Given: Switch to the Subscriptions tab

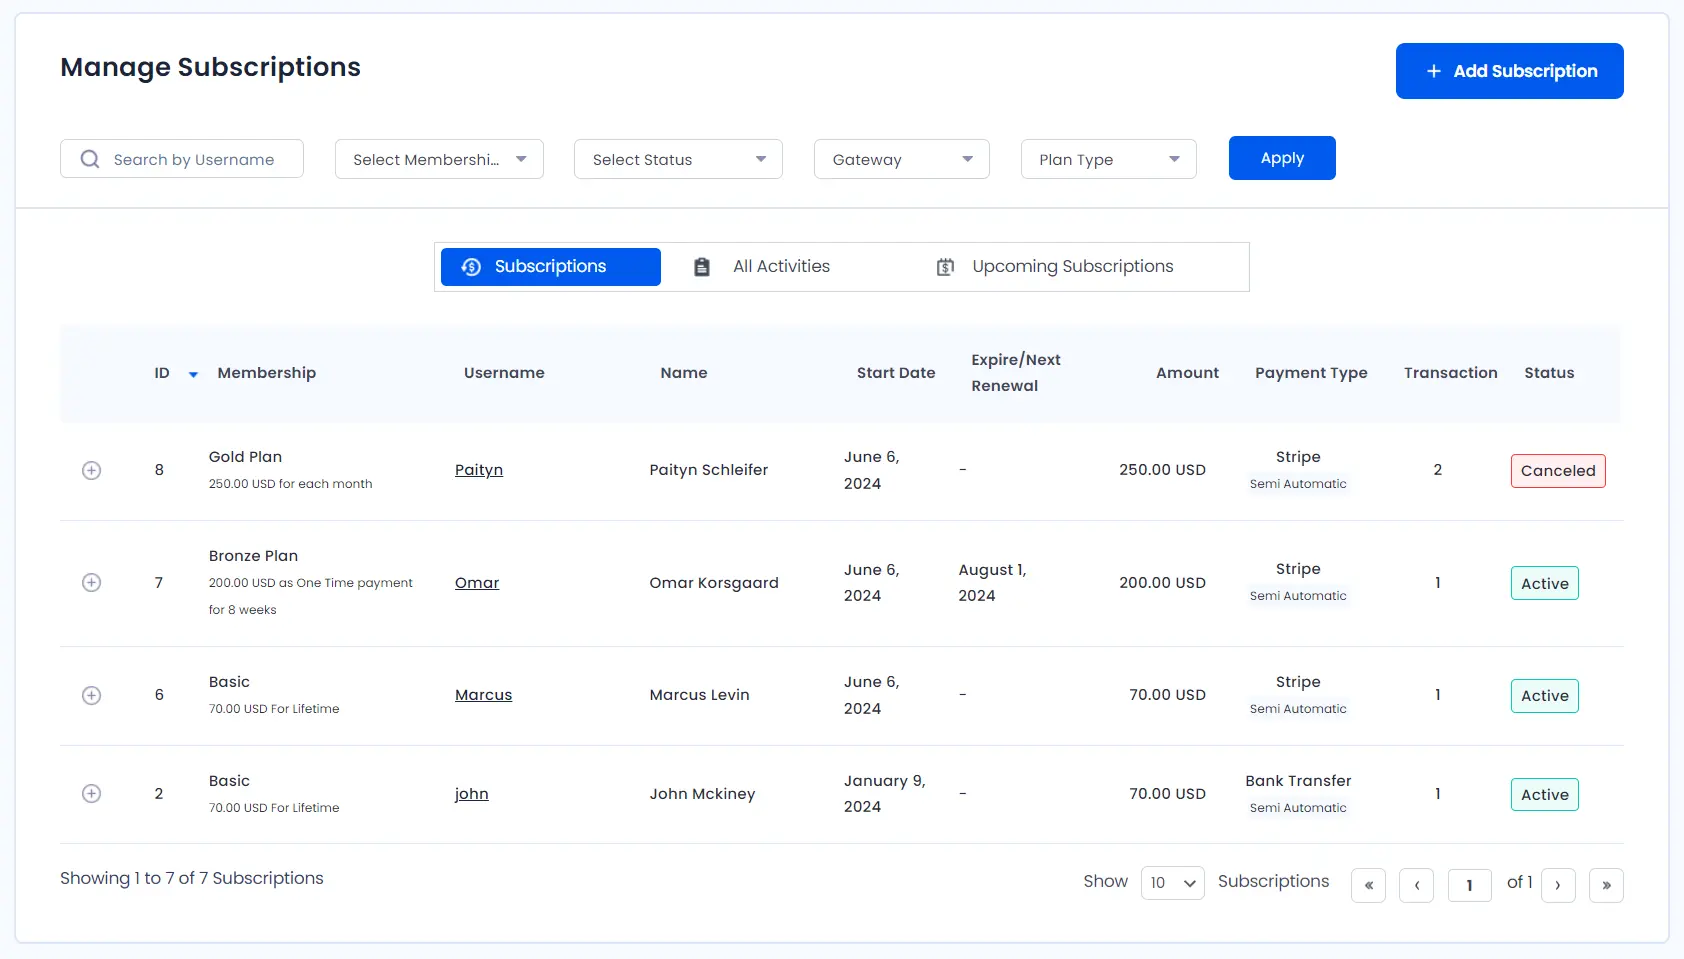Looking at the screenshot, I should [551, 267].
